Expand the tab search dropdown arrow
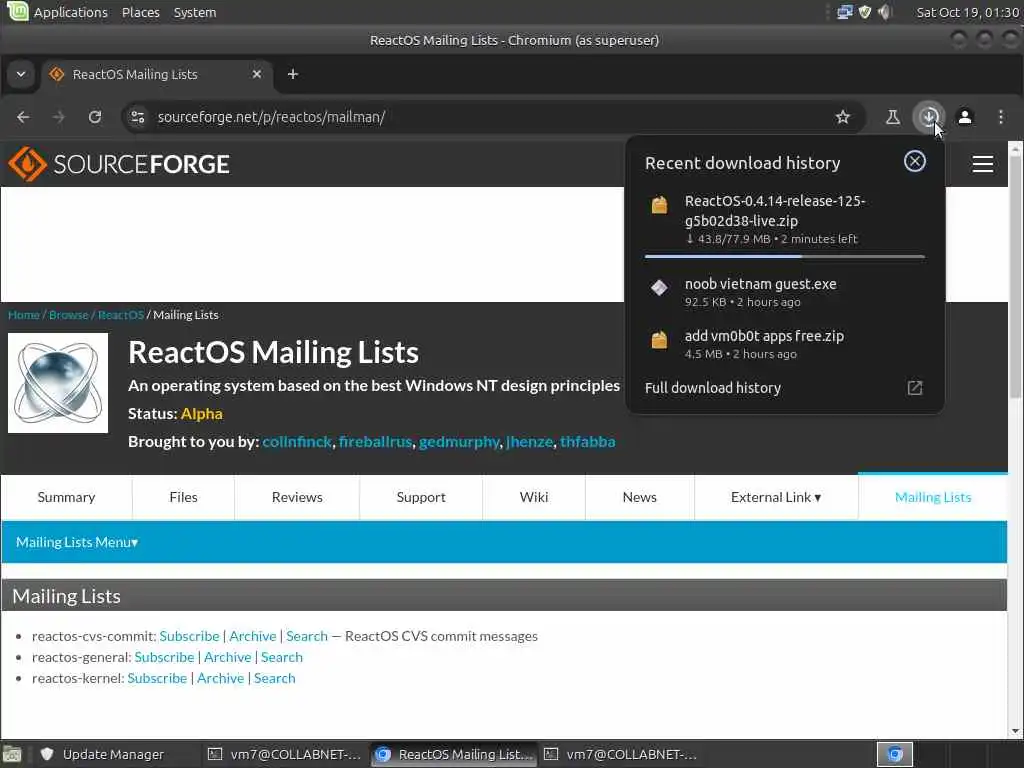 pos(21,74)
